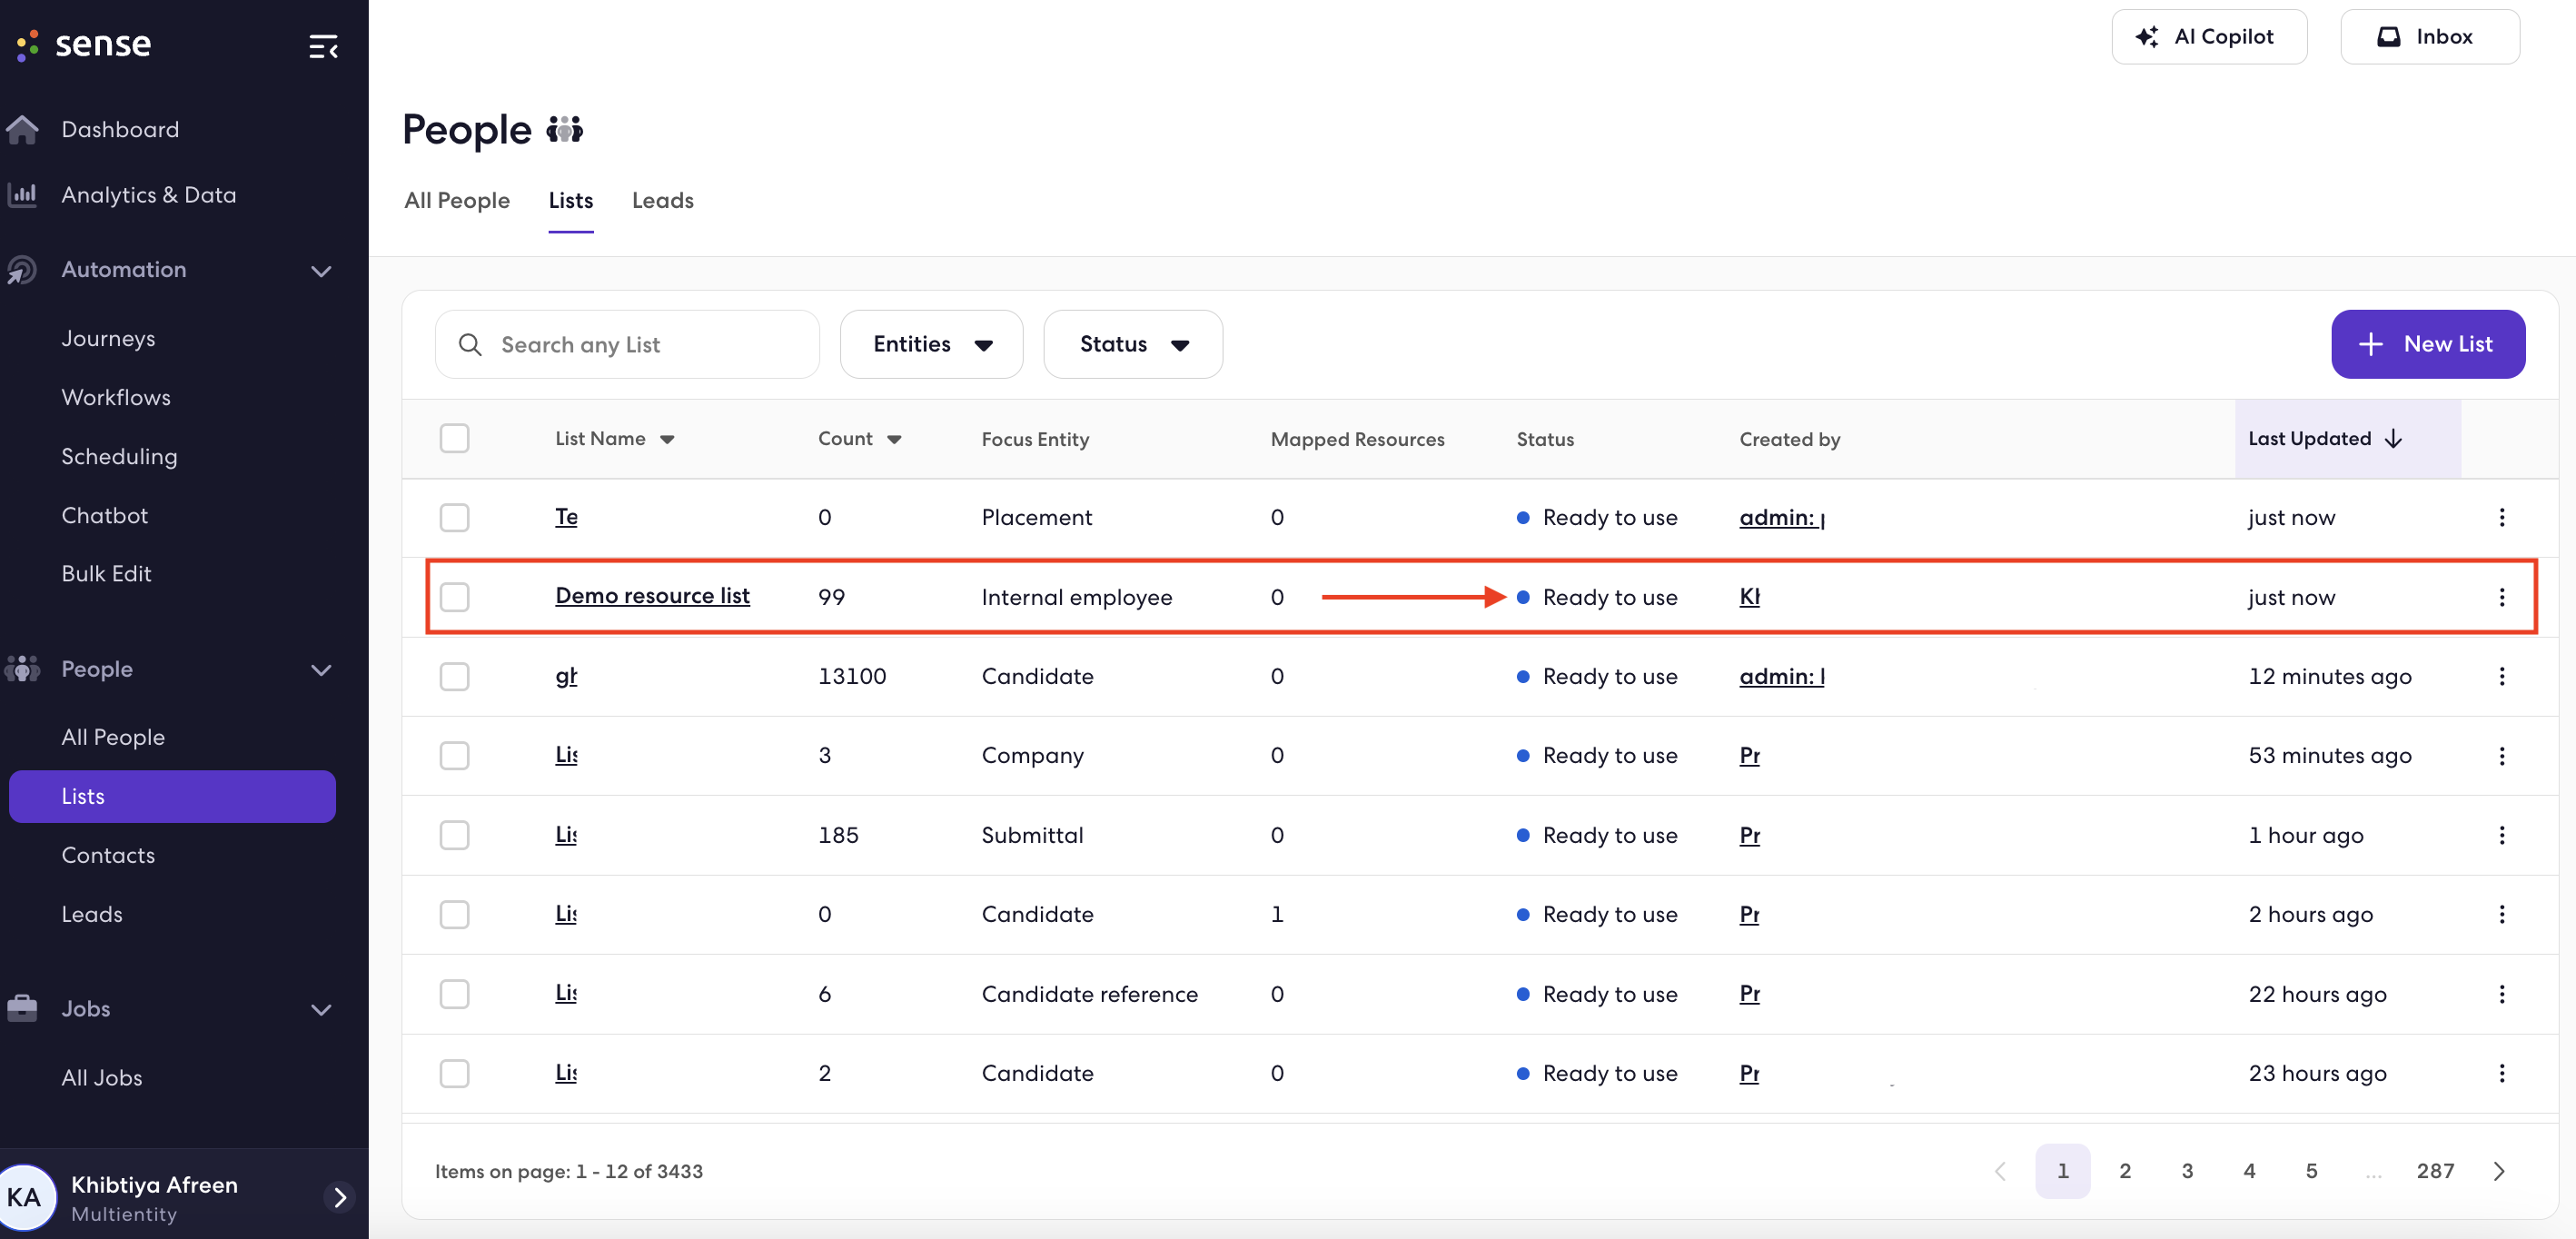Collapse the Automation section chevron
2576x1239 pixels.
tap(321, 271)
